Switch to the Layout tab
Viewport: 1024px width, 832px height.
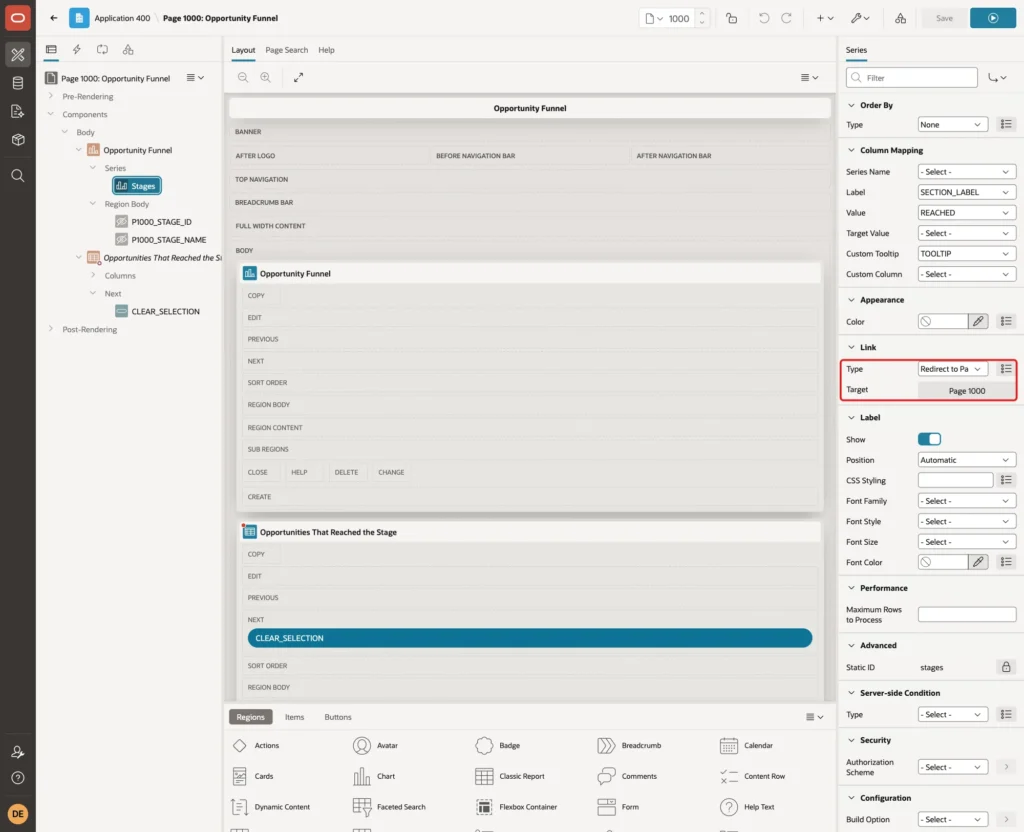coord(243,50)
